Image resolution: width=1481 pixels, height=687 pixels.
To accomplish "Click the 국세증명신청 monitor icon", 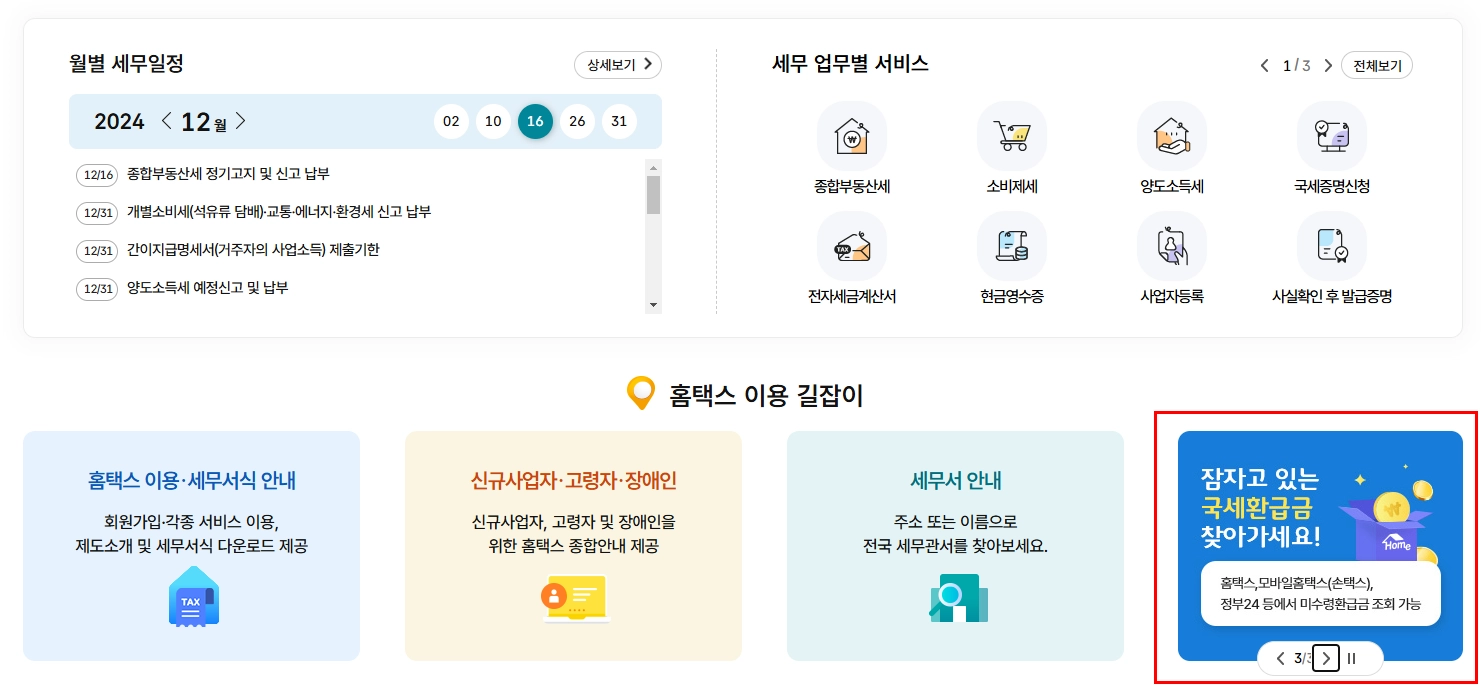I will point(1333,134).
